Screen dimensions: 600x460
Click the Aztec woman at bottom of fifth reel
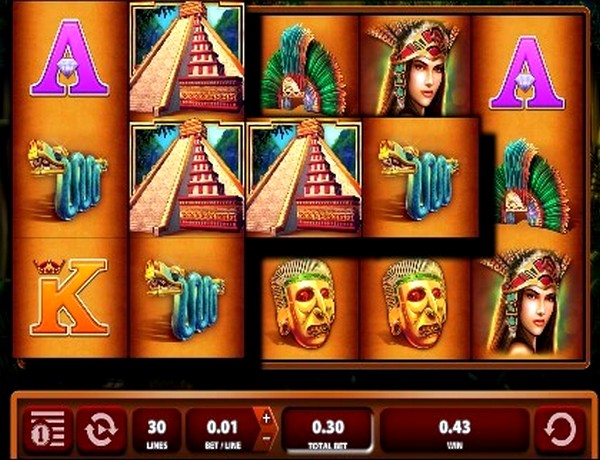pos(528,302)
